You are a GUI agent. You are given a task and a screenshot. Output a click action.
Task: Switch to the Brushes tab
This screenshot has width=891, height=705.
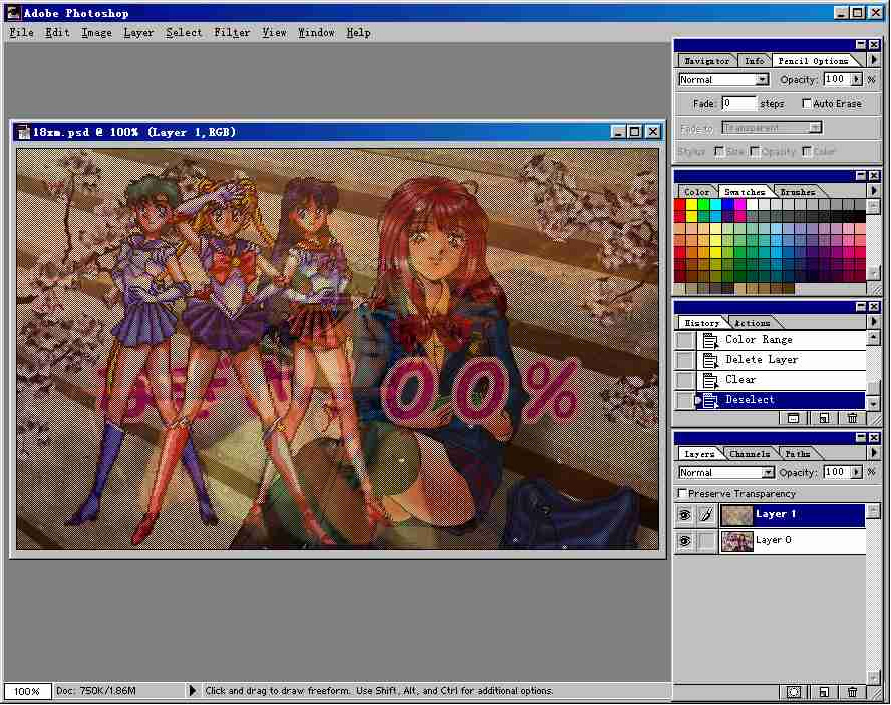coord(797,192)
